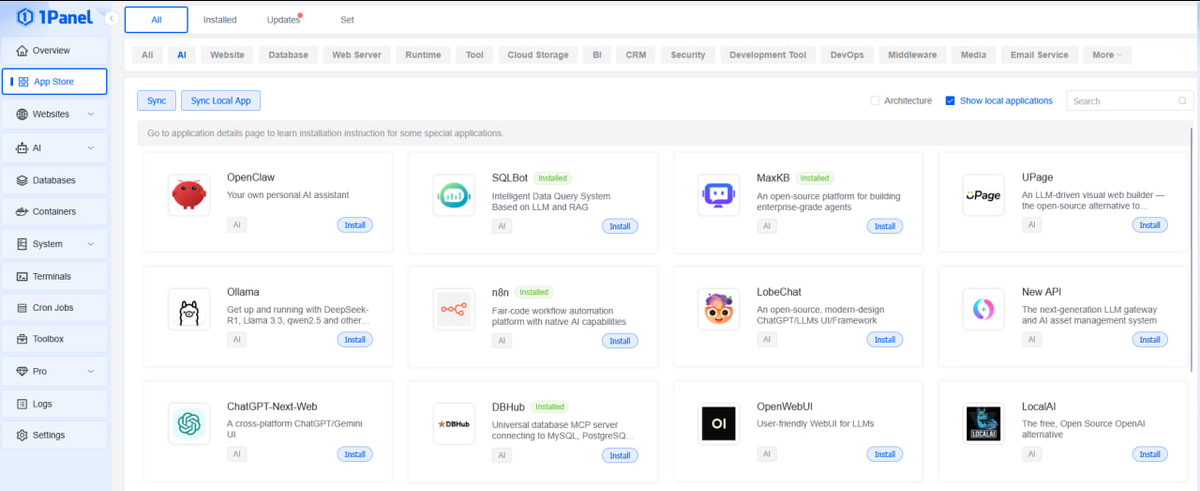
Task: Open the LobeChat app icon
Action: coord(719,310)
